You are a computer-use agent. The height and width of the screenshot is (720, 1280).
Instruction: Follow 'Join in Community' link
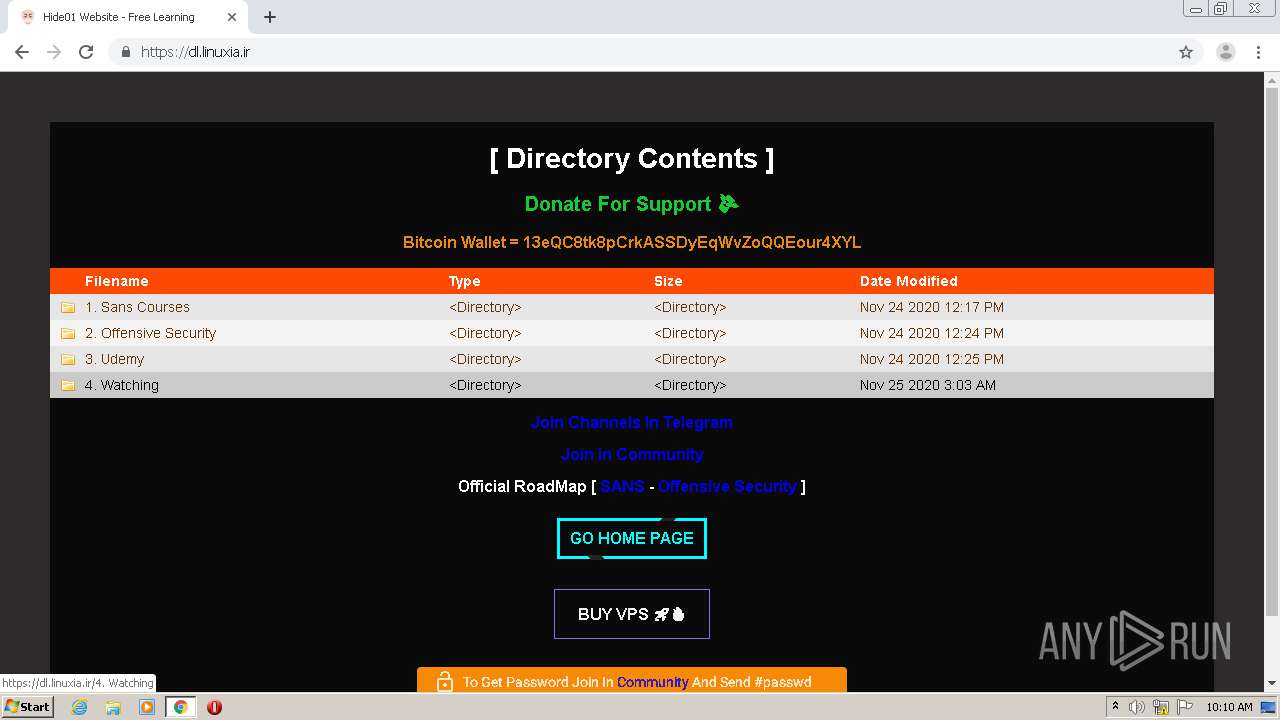click(631, 454)
